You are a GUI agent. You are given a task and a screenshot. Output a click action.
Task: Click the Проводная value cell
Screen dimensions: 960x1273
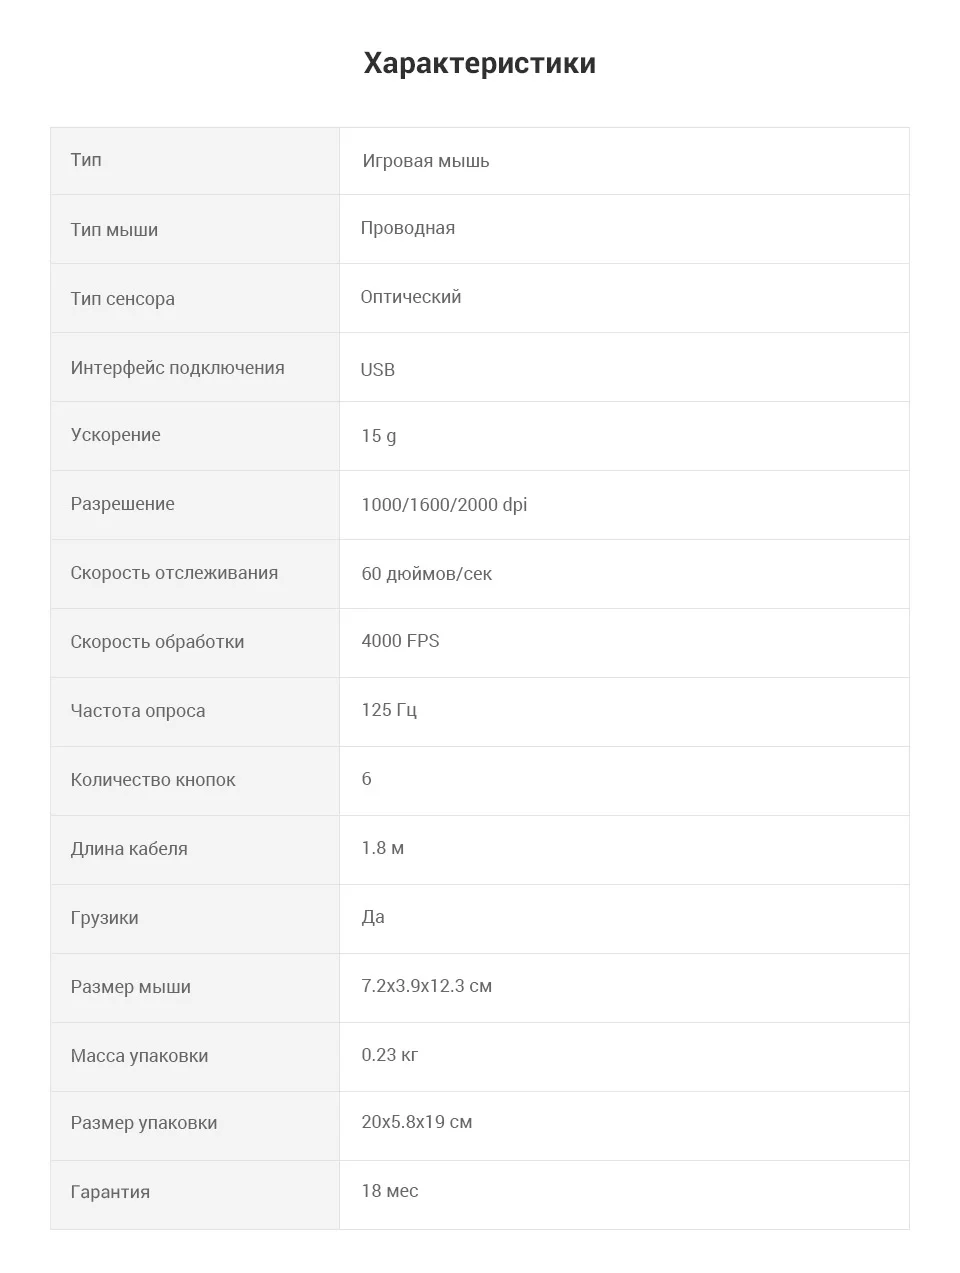pos(624,228)
